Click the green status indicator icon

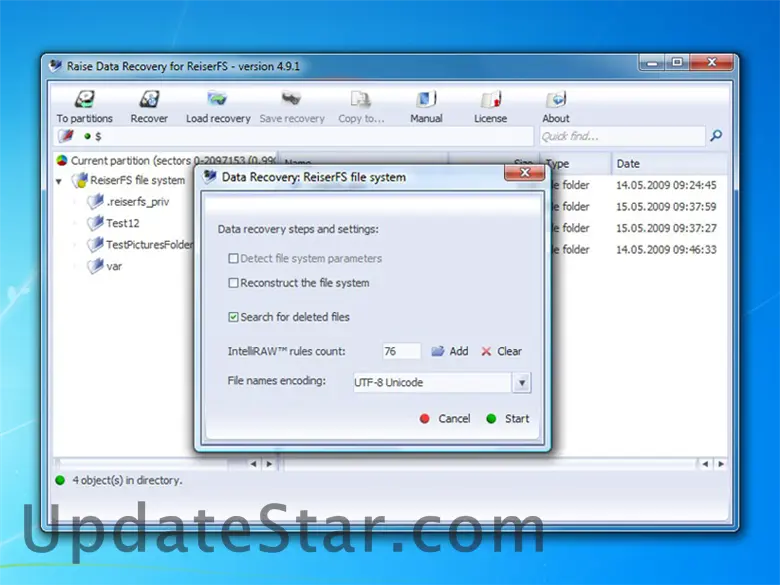[60, 481]
